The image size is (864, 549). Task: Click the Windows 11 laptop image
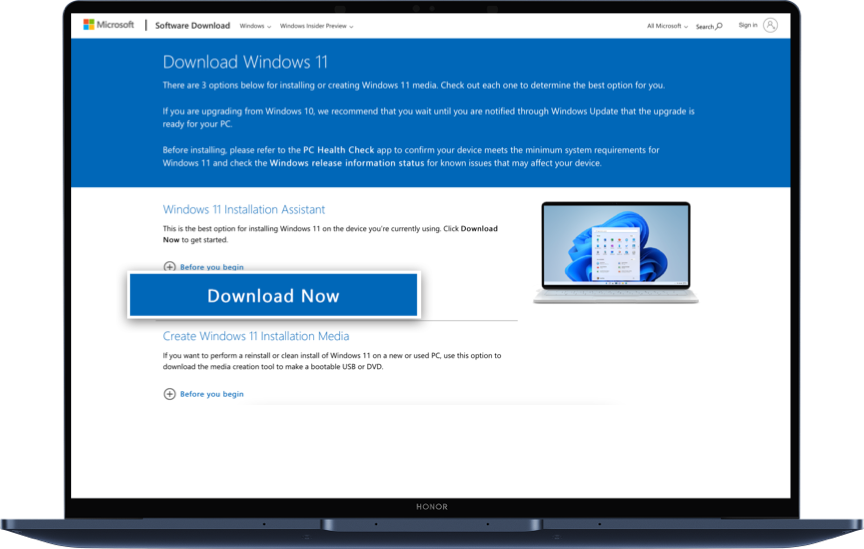point(615,252)
